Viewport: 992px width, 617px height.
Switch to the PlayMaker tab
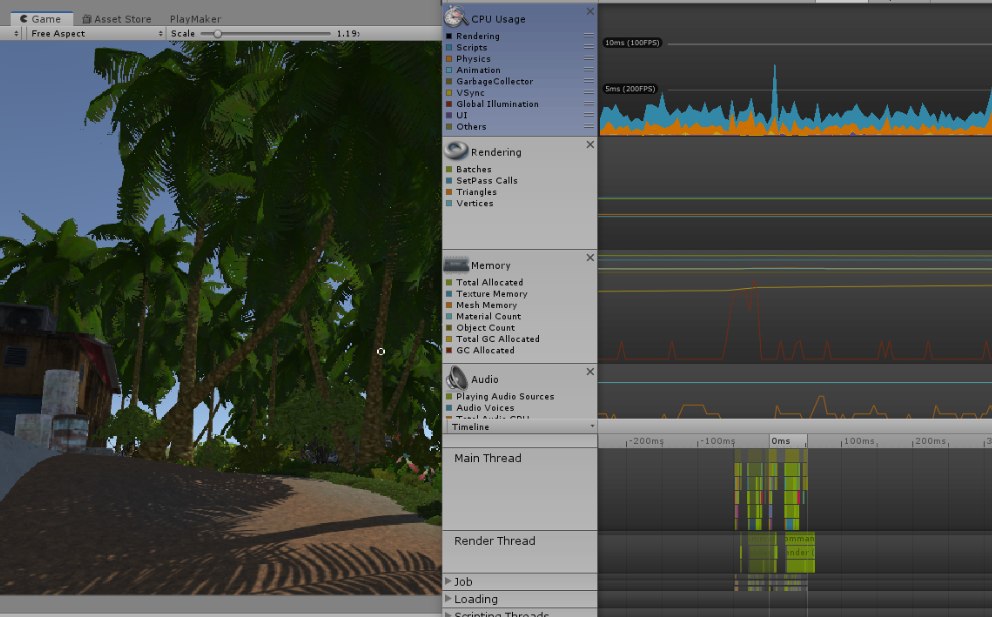[x=195, y=19]
